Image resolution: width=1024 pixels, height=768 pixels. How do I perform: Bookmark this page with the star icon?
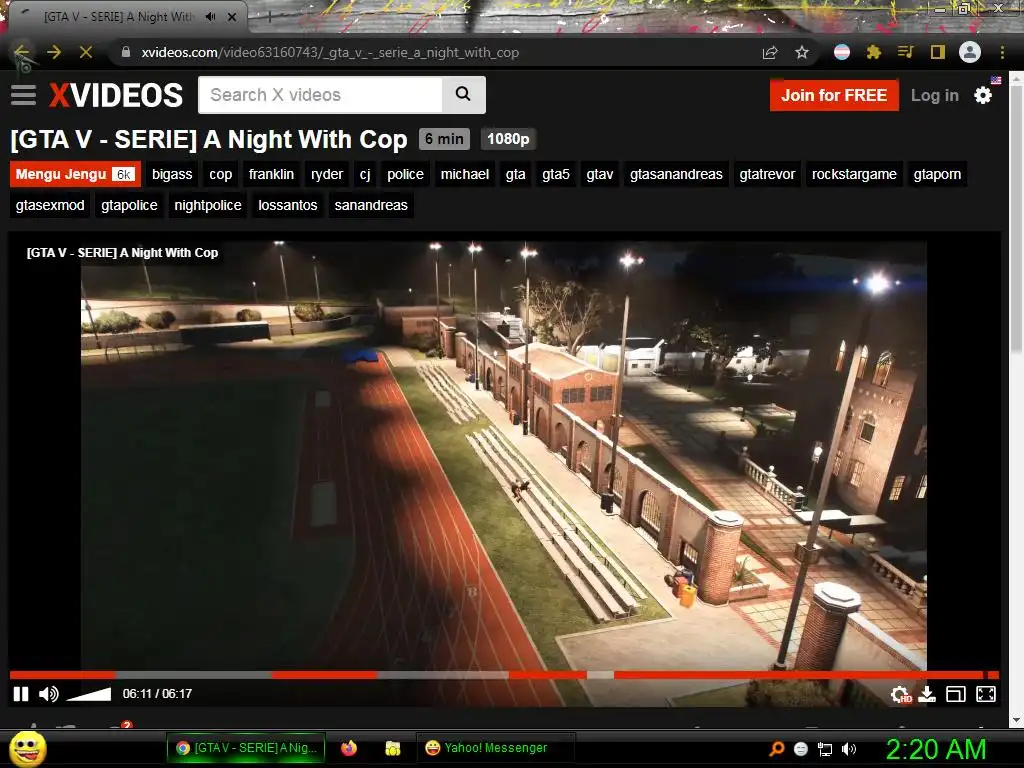click(x=802, y=52)
